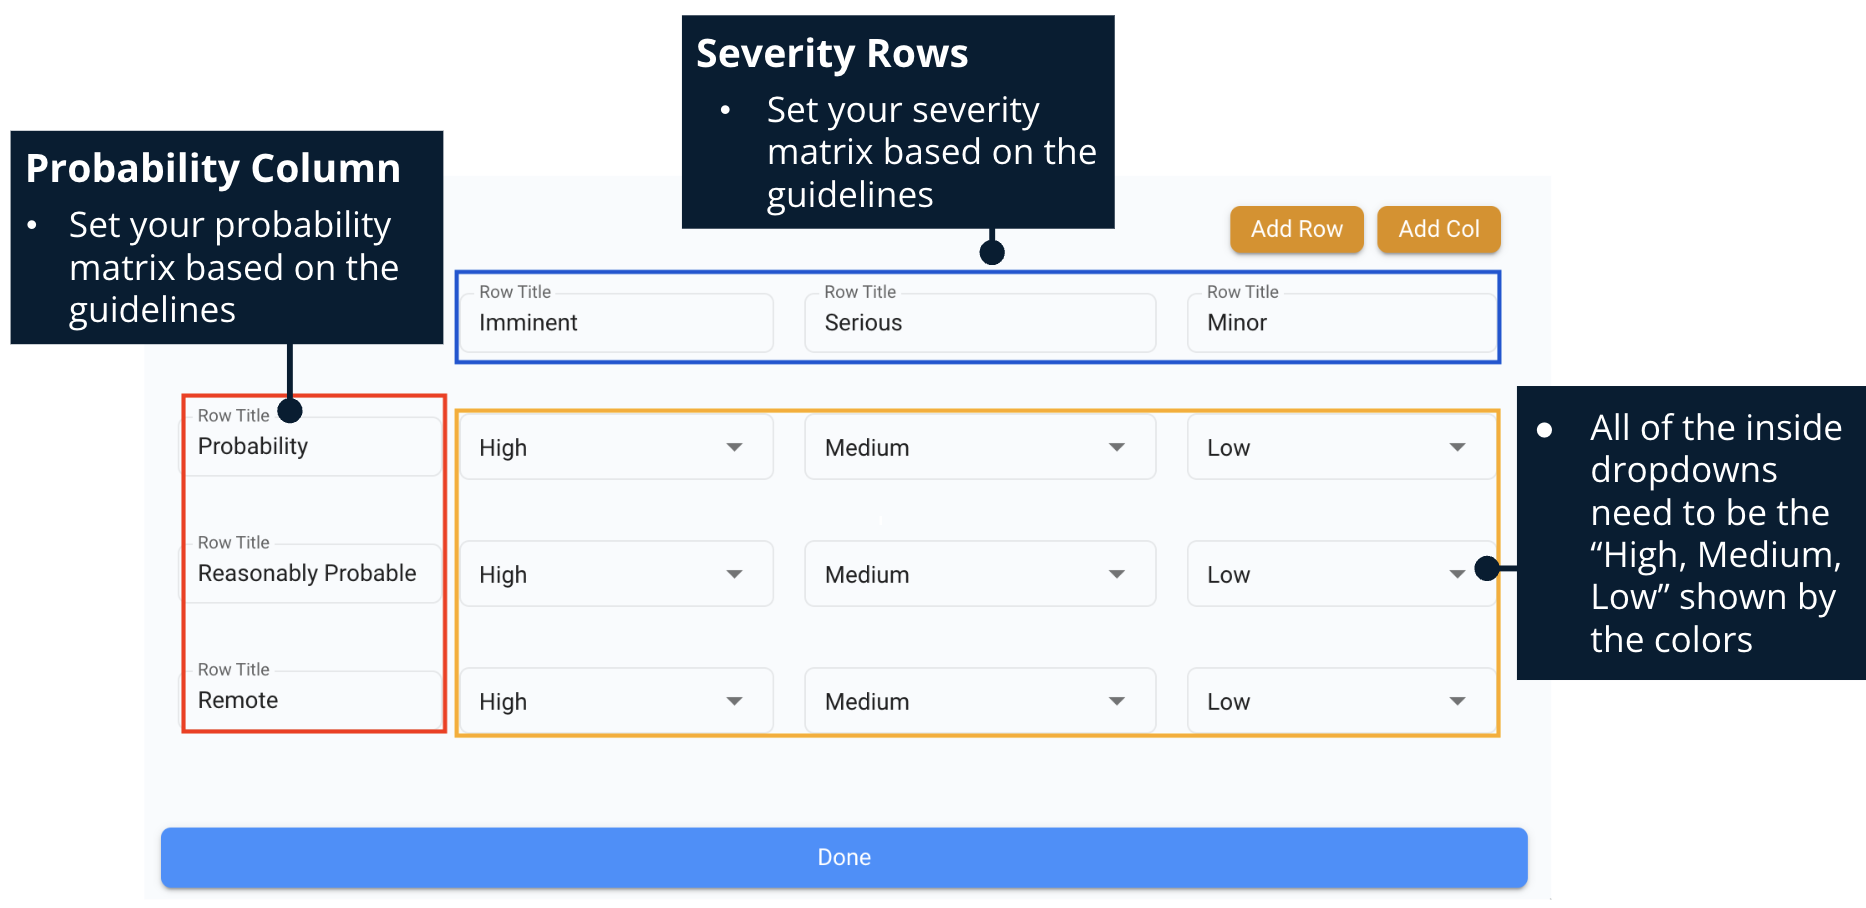Open Low dropdown in Reasonably Probable row
This screenshot has width=1866, height=908.
(1340, 575)
